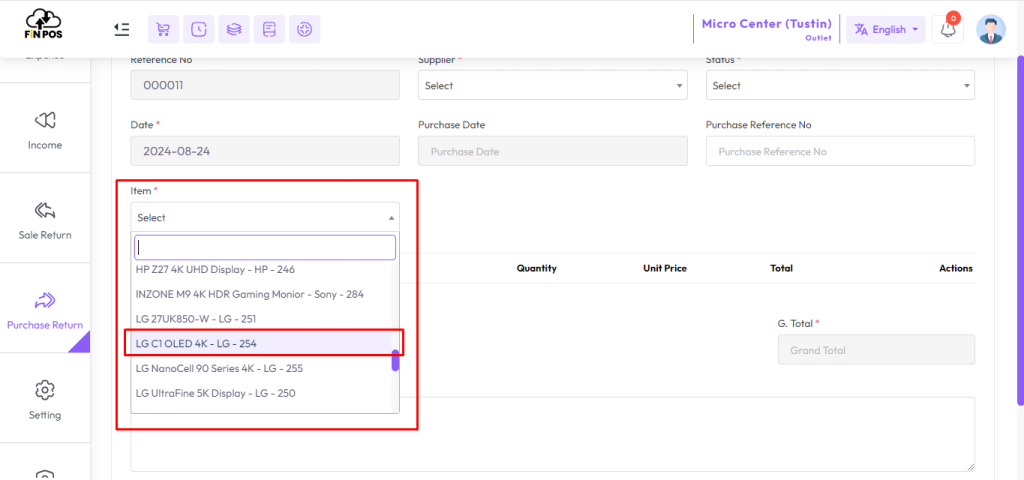Click the Sale Return arrows icon

click(45, 210)
